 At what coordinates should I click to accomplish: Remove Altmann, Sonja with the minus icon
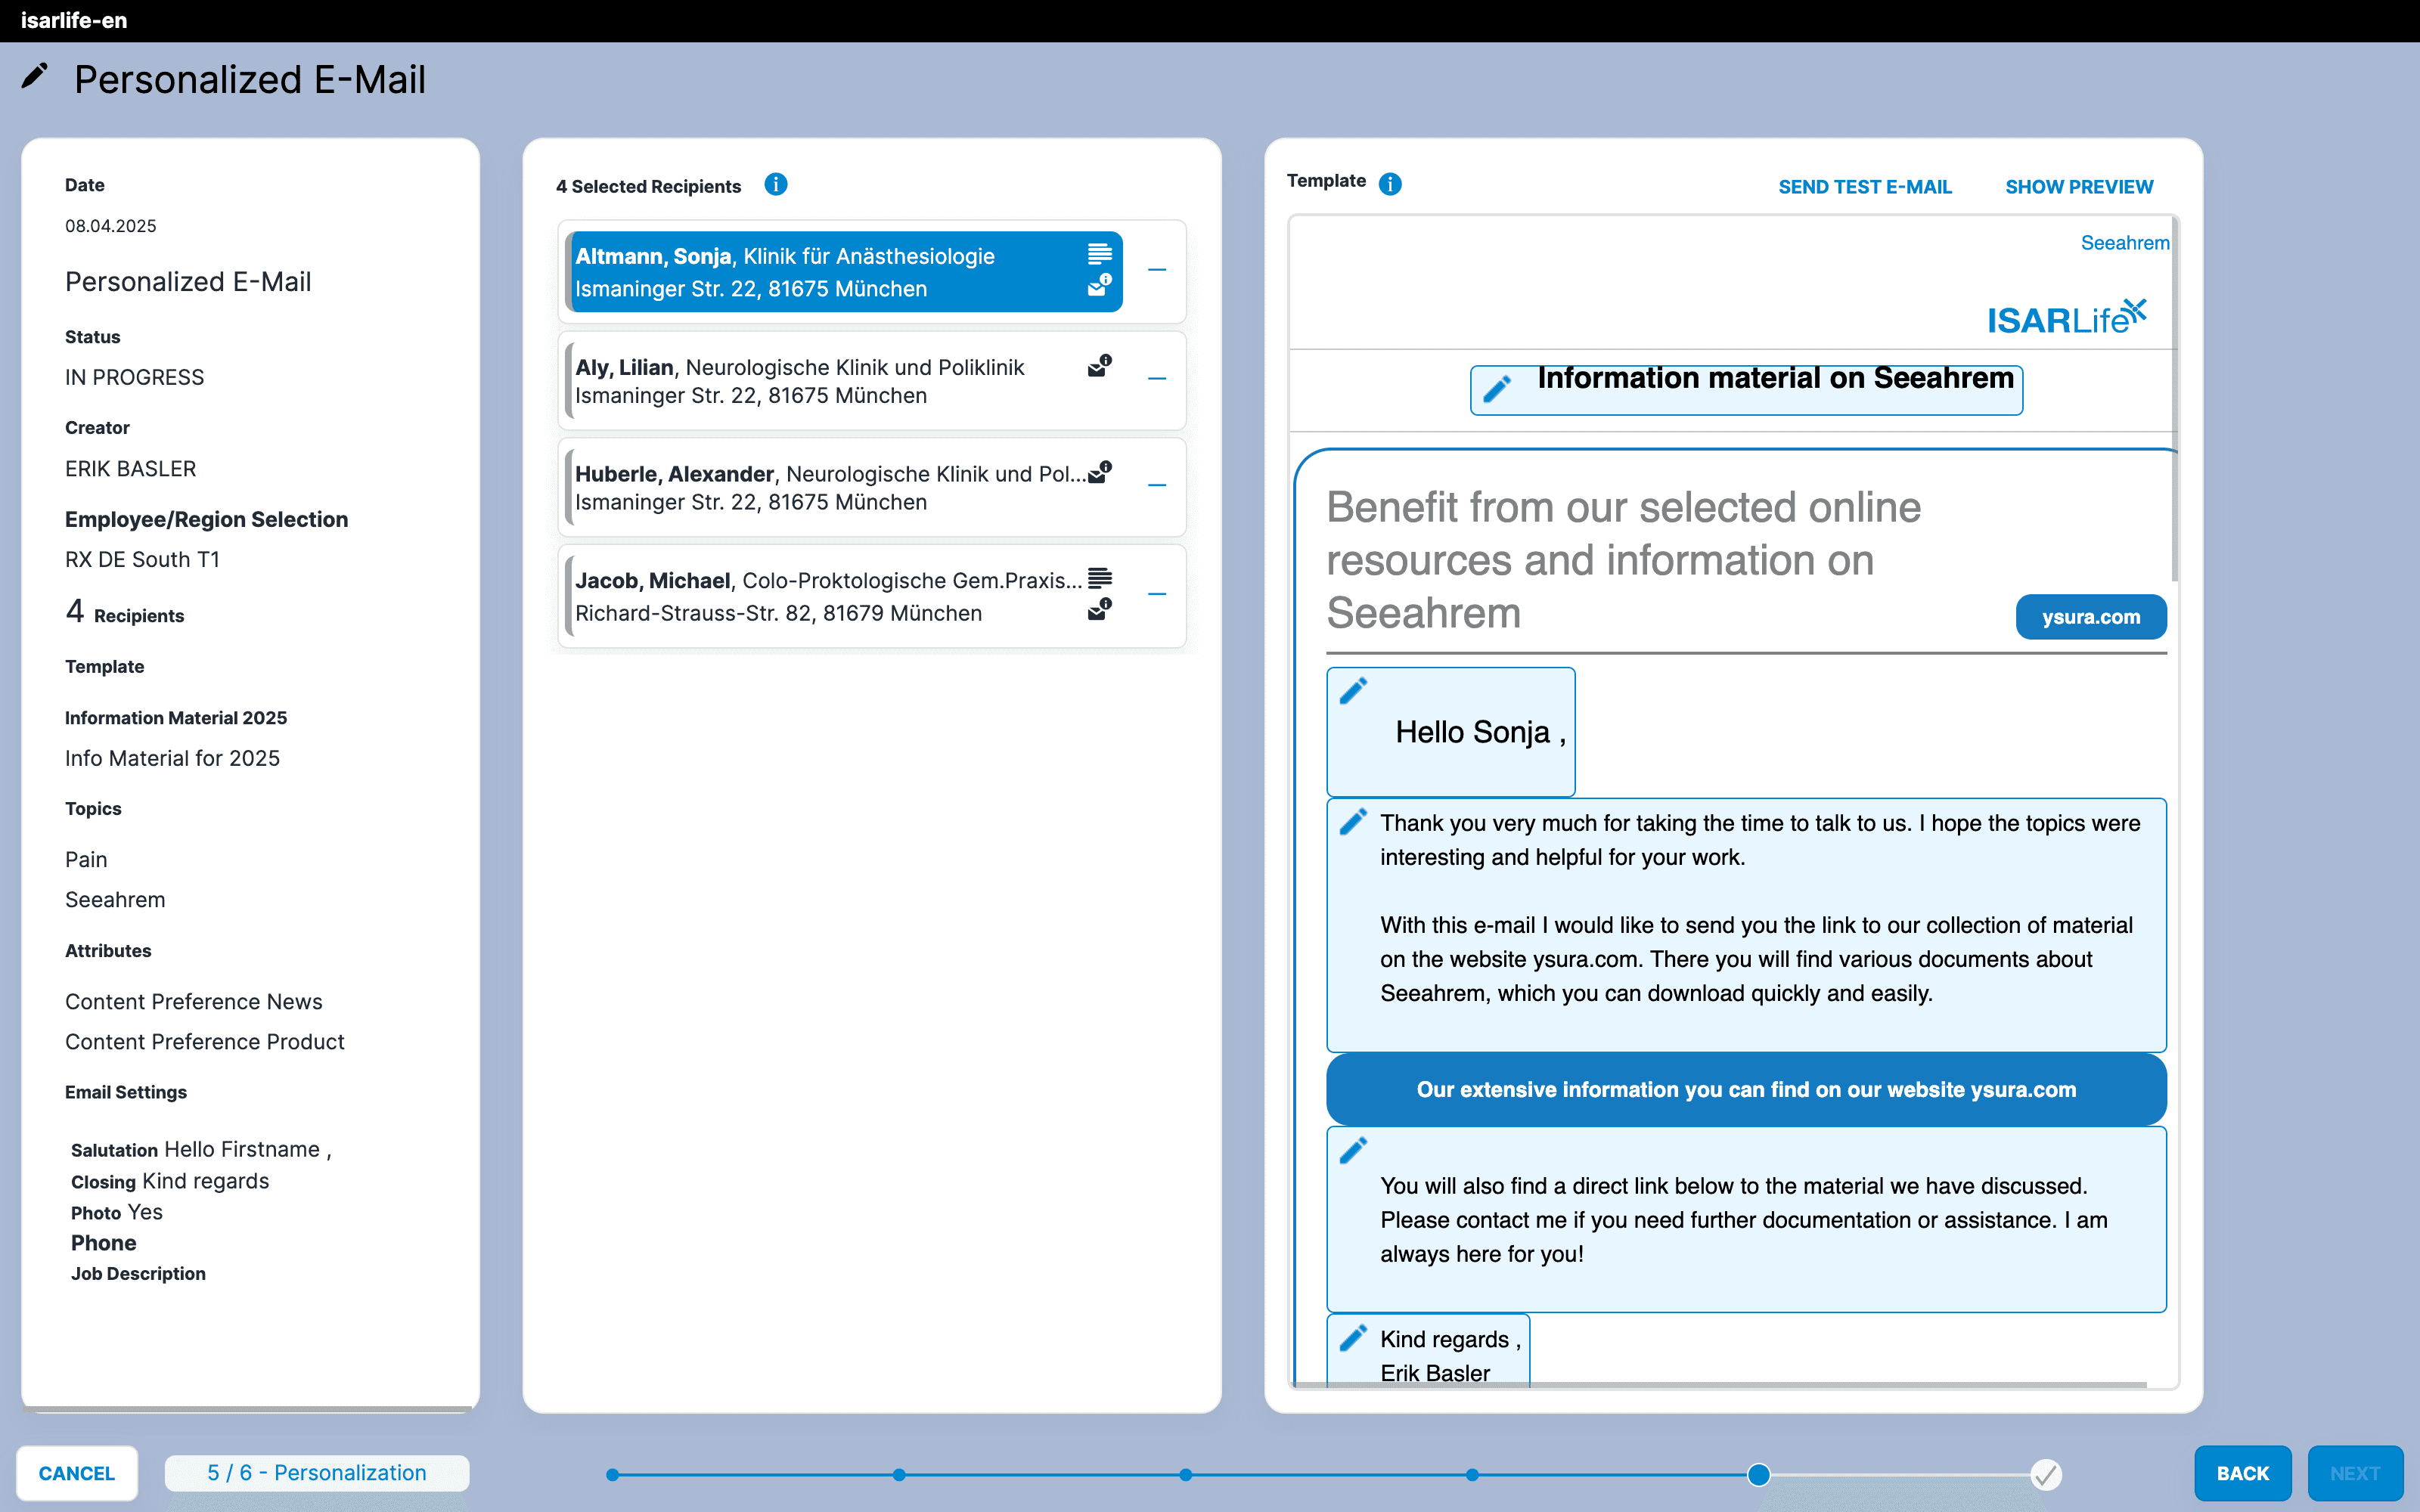(x=1157, y=270)
